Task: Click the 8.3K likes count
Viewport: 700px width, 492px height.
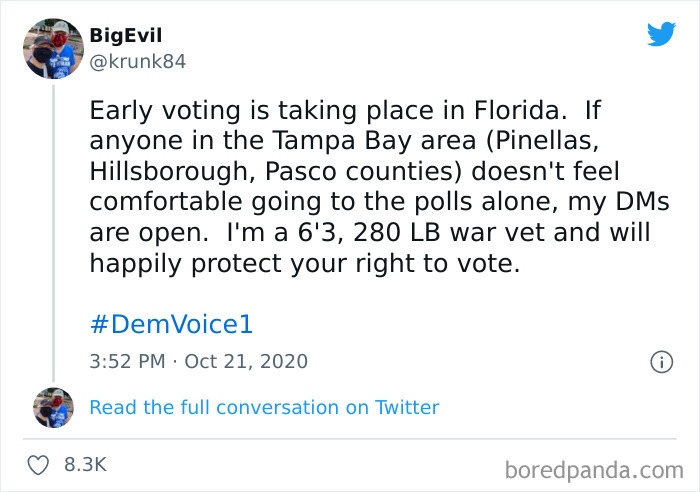Action: tap(85, 465)
